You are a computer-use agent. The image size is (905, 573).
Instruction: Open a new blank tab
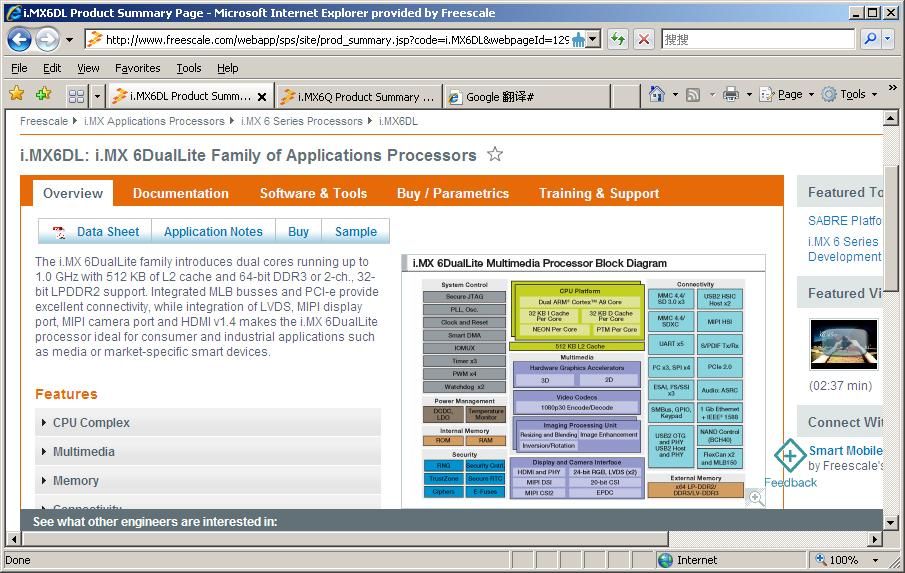coord(625,96)
